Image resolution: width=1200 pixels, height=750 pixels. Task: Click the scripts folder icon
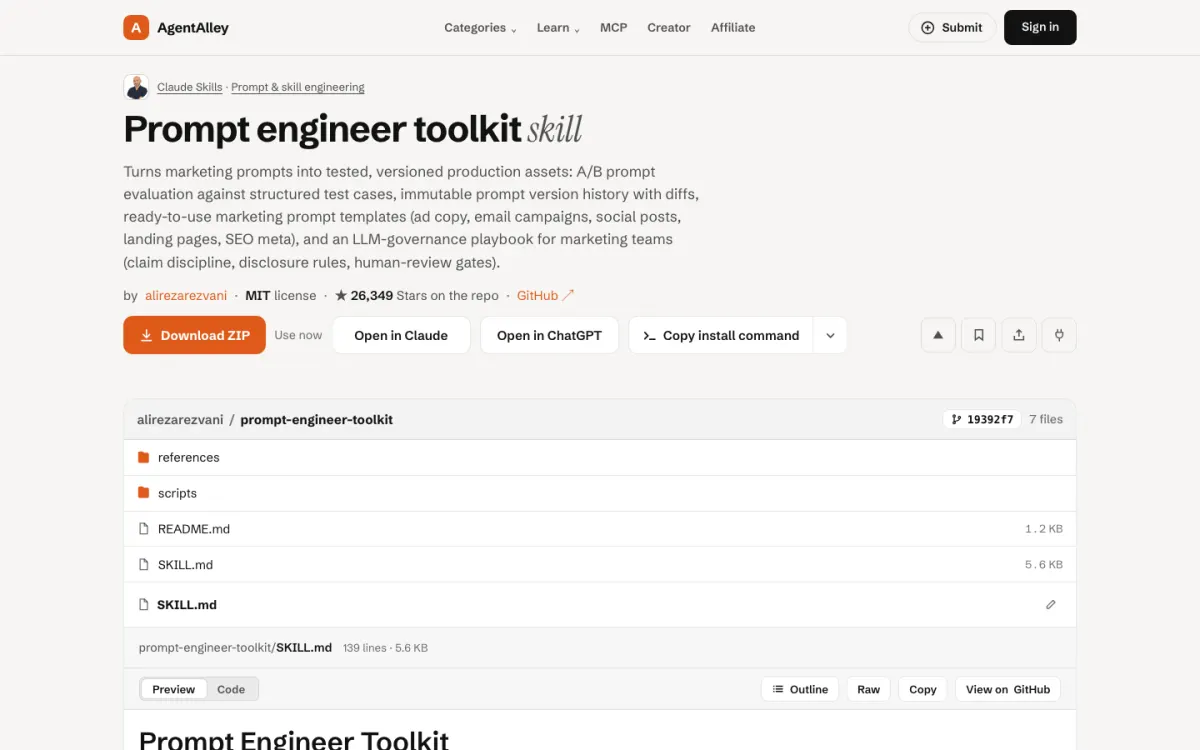(x=144, y=493)
